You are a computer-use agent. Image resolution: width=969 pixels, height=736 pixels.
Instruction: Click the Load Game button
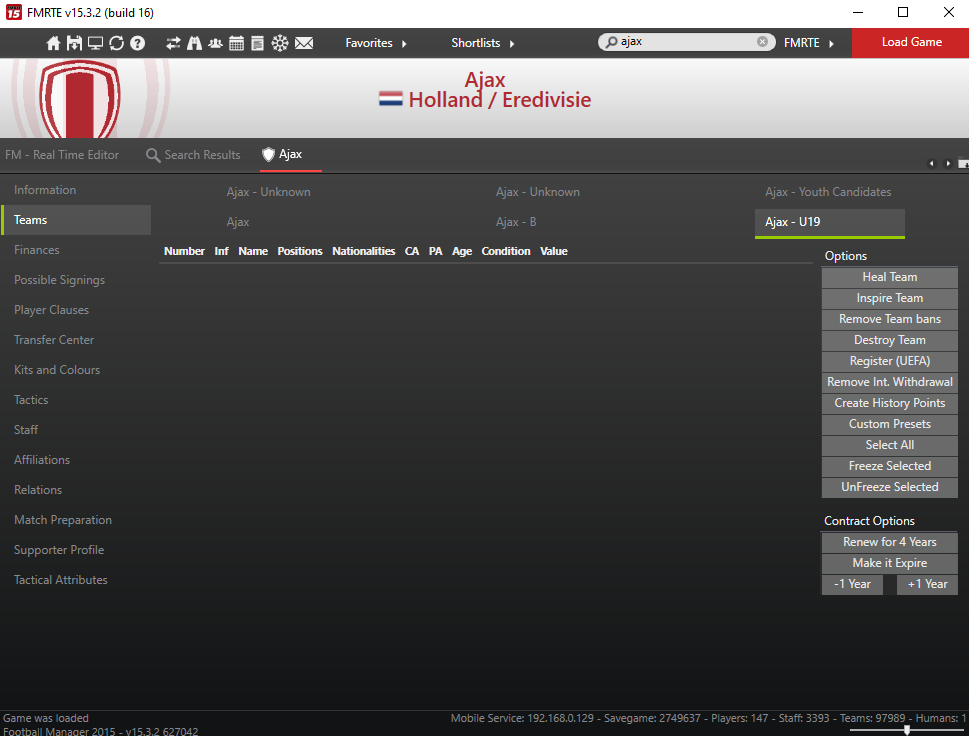tap(911, 43)
